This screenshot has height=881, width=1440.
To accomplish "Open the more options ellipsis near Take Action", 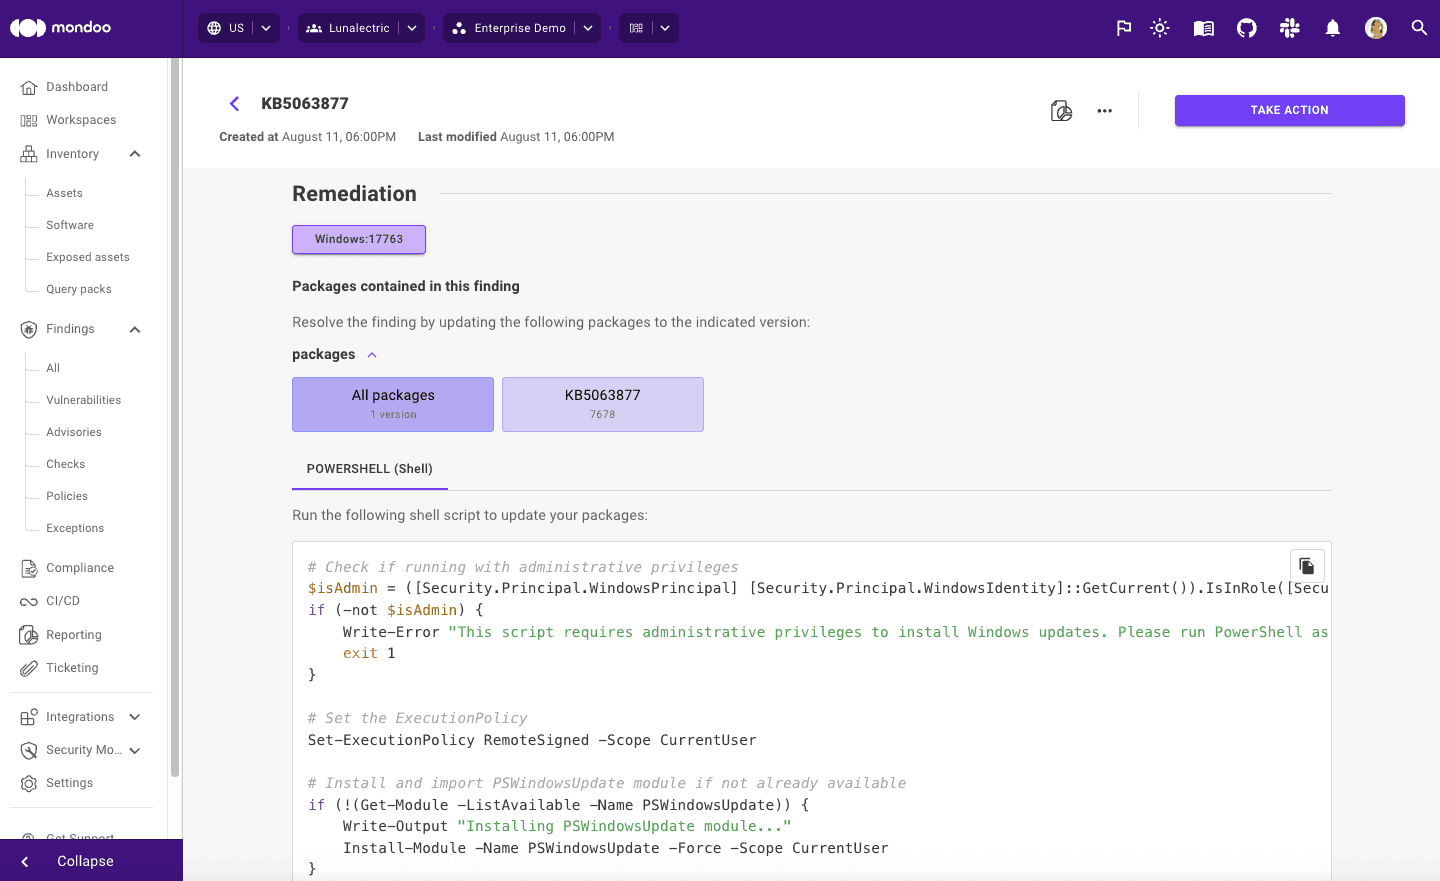I will pos(1104,110).
